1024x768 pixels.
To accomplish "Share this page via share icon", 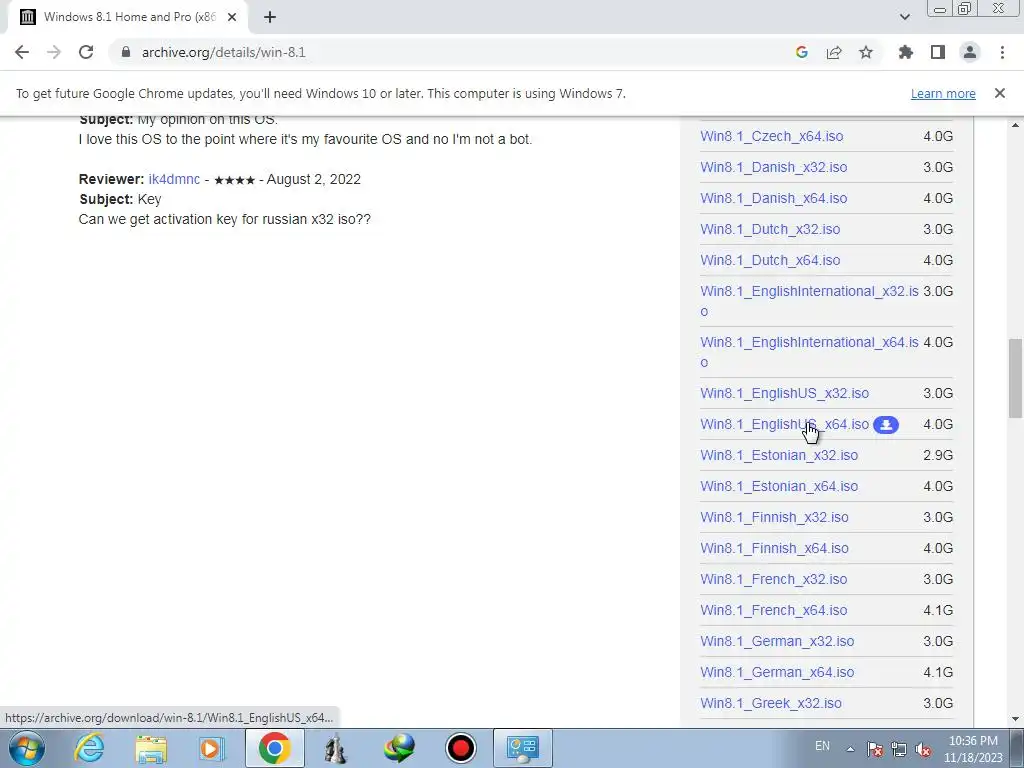I will coord(834,52).
